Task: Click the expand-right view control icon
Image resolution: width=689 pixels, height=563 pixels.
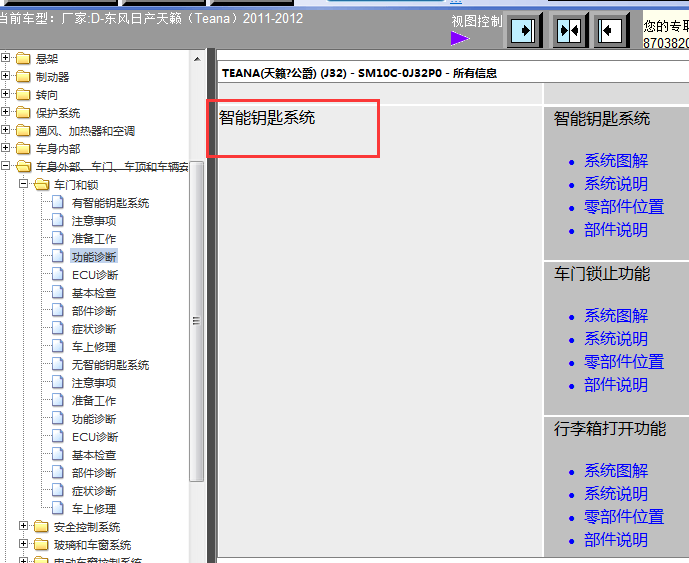Action: point(524,31)
